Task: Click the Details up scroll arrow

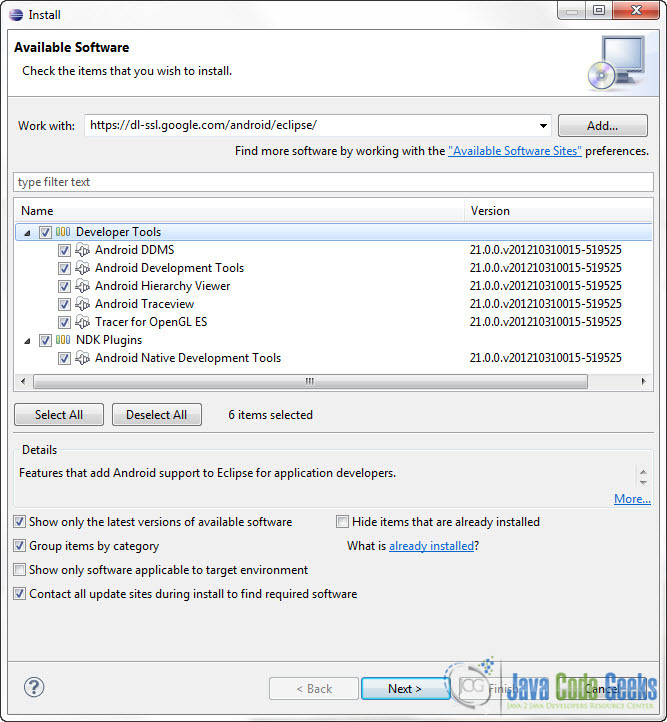Action: coord(644,472)
